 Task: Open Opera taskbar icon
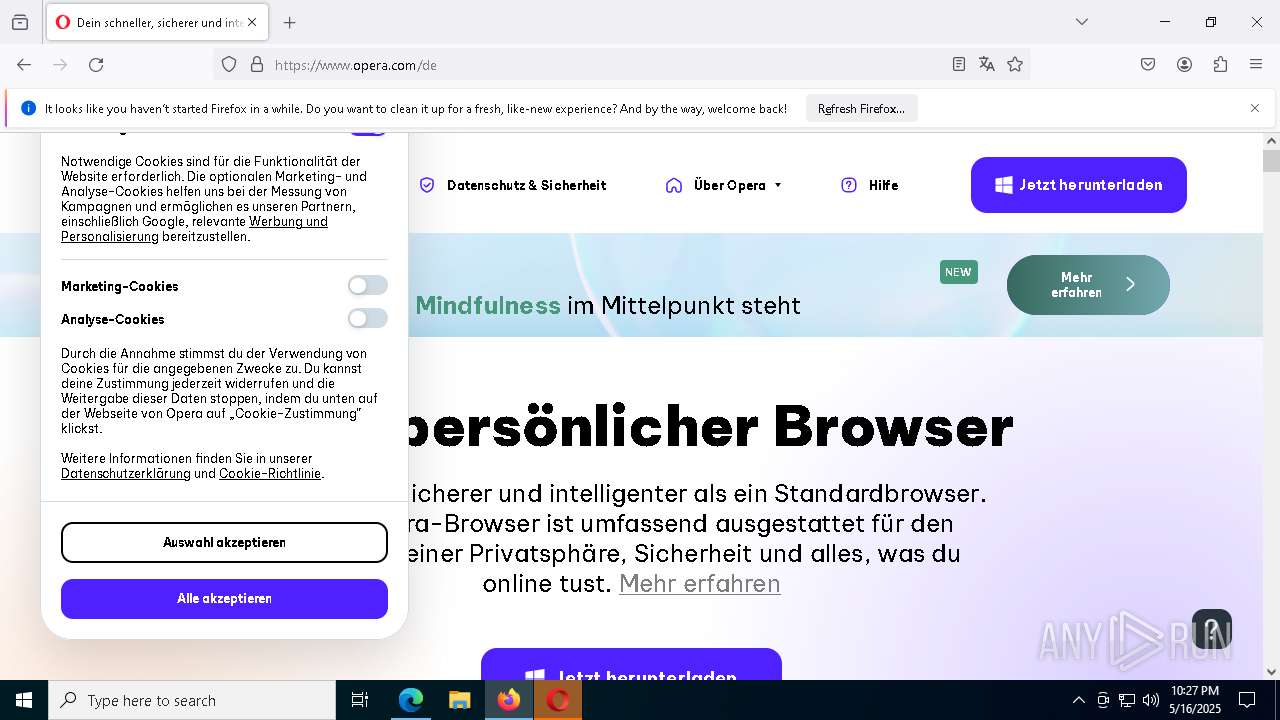(x=558, y=700)
